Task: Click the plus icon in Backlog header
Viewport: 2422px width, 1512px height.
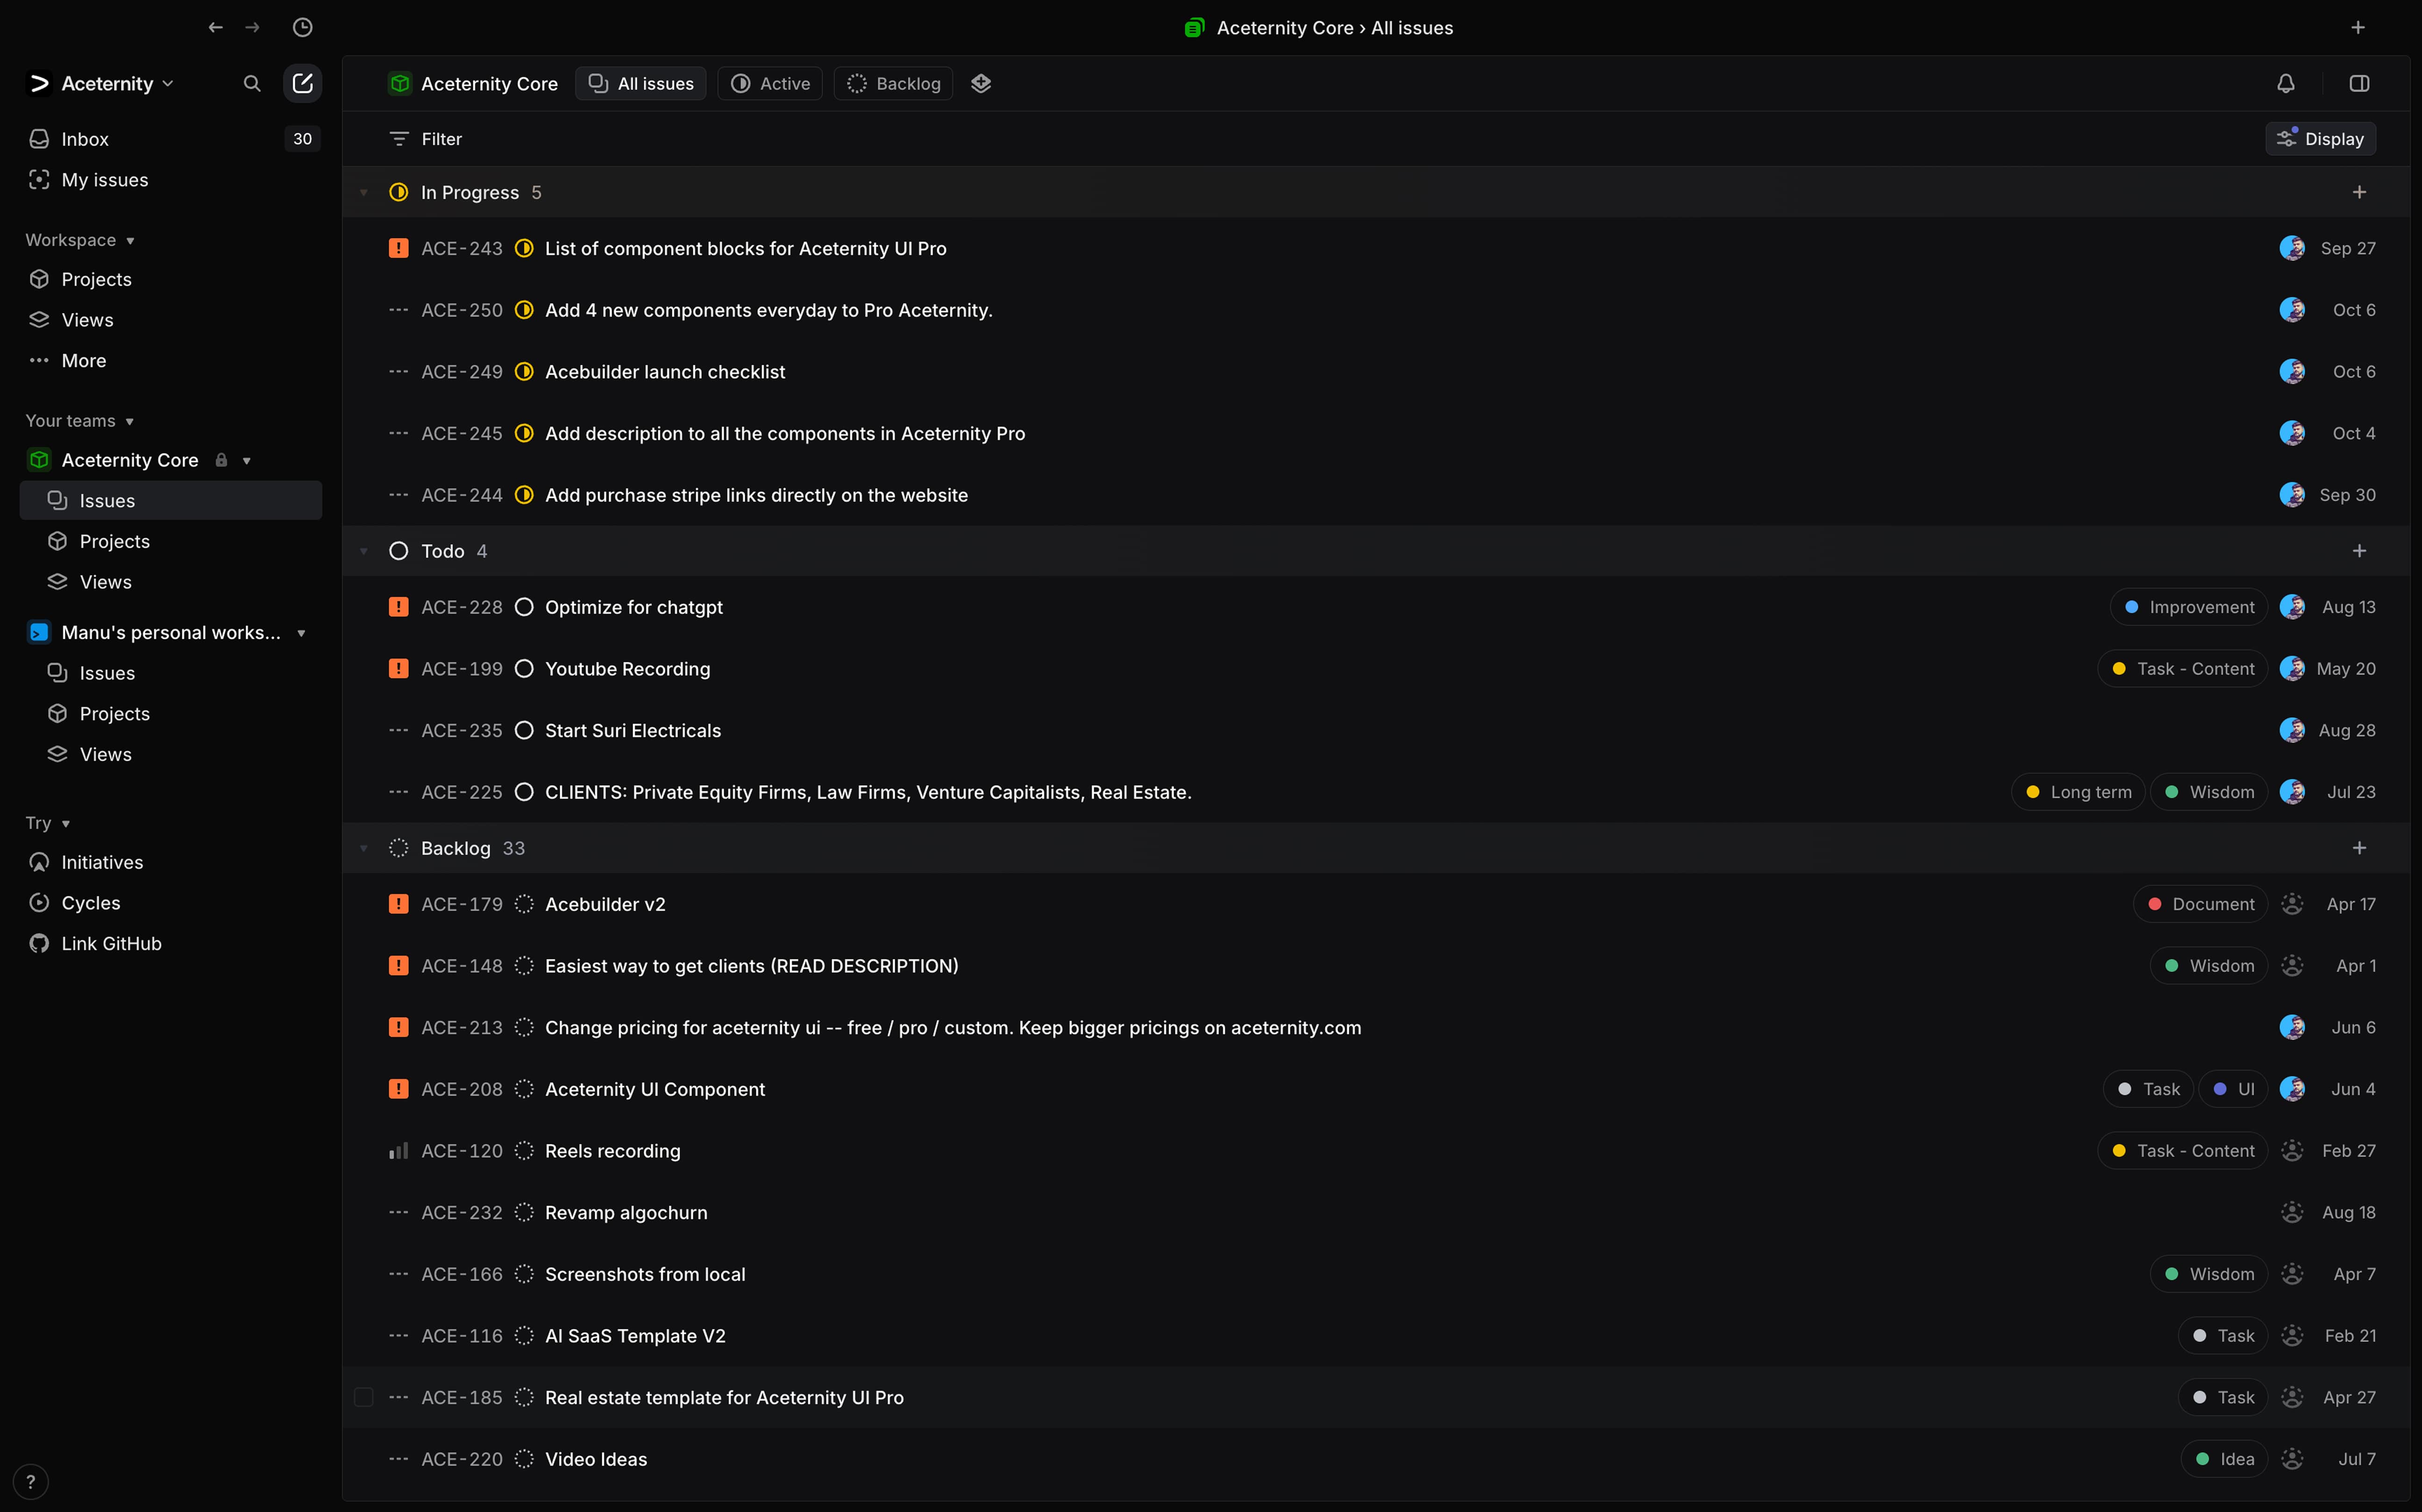Action: point(2359,848)
